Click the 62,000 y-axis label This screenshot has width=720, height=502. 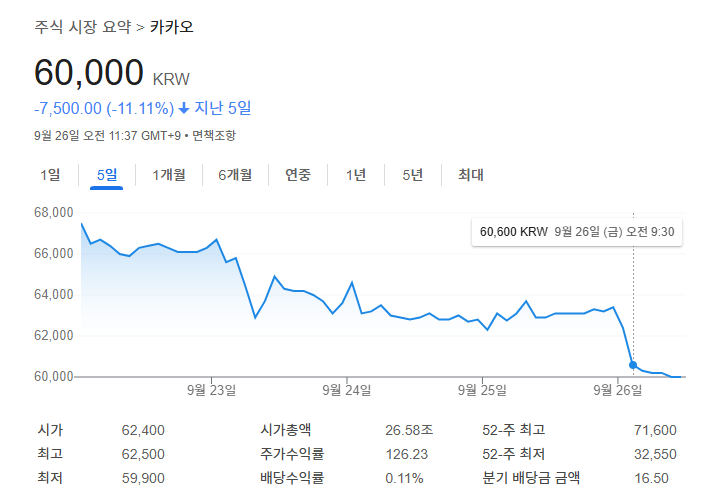click(x=54, y=335)
